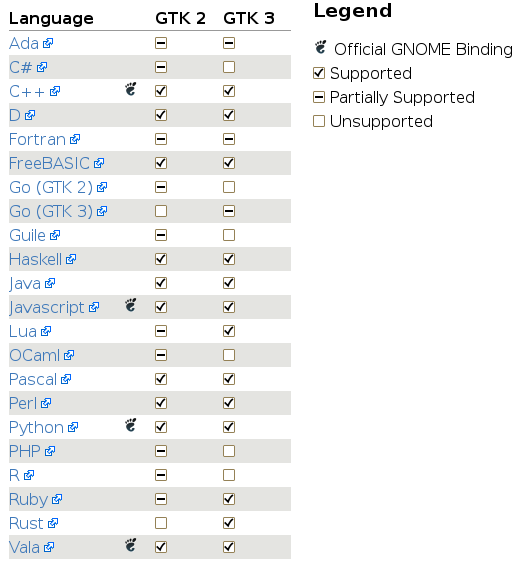Open the FreeBASIC language link
Image resolution: width=520 pixels, height=564 pixels.
49,163
